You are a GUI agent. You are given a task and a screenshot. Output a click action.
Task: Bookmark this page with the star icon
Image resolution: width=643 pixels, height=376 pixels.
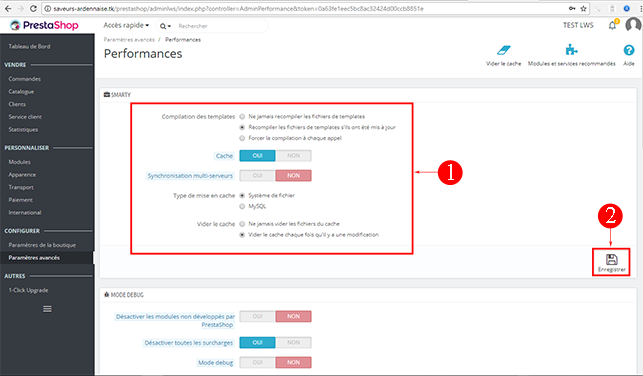pos(584,8)
